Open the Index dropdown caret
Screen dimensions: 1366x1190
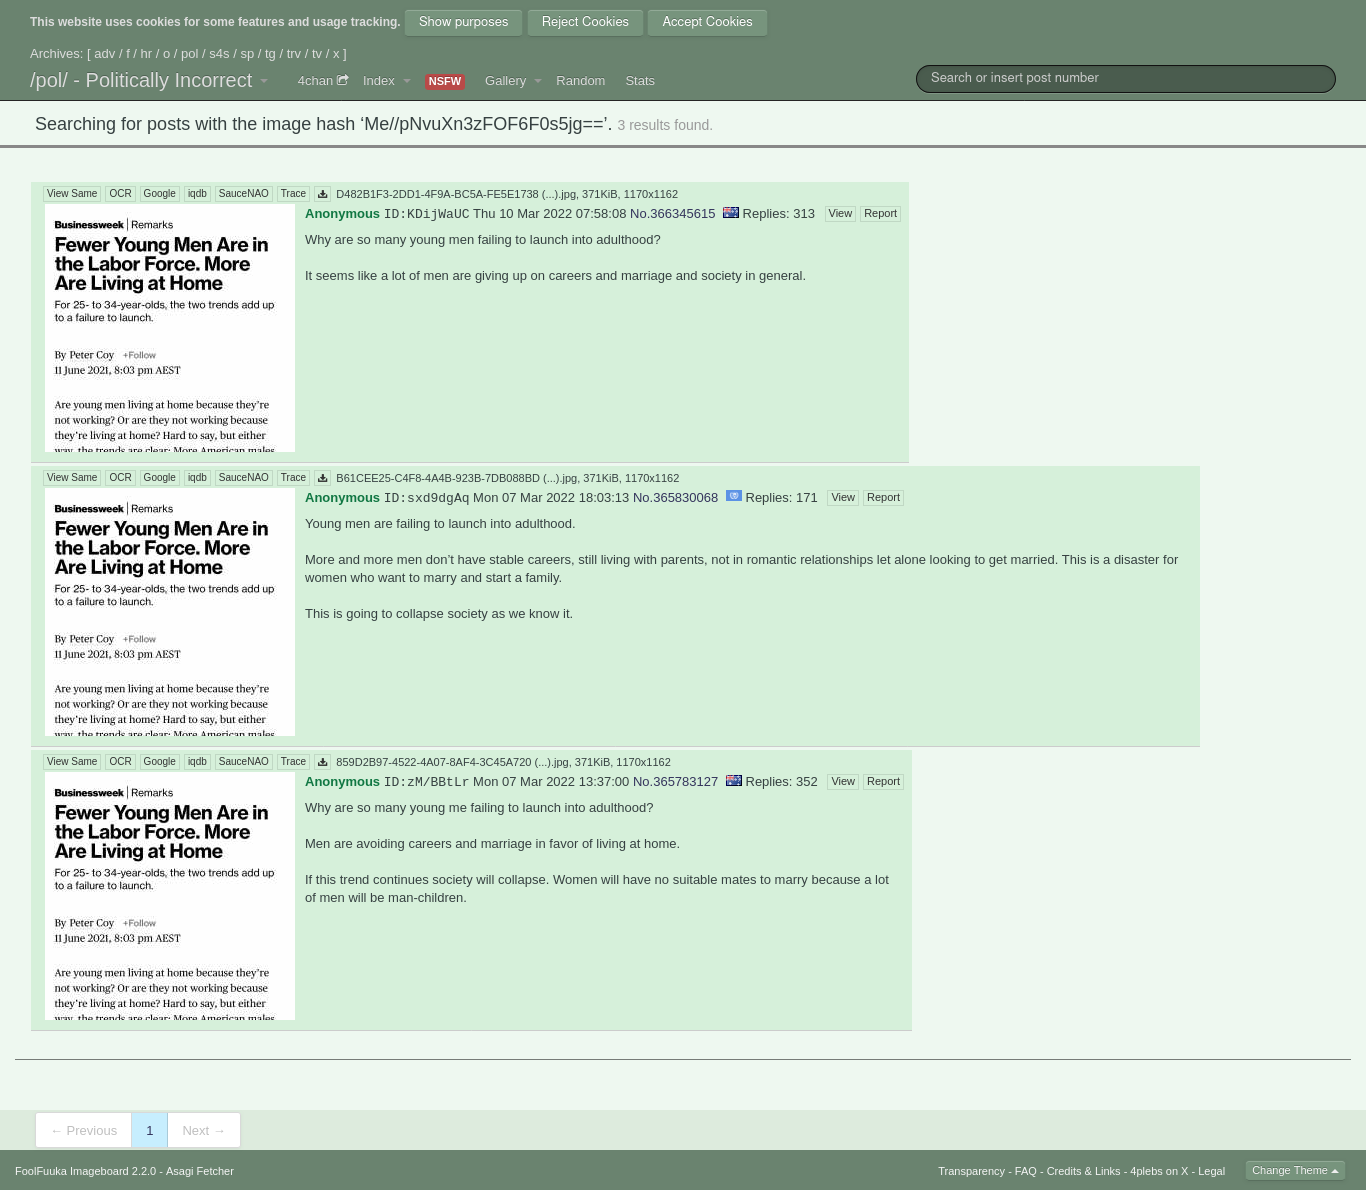point(406,81)
